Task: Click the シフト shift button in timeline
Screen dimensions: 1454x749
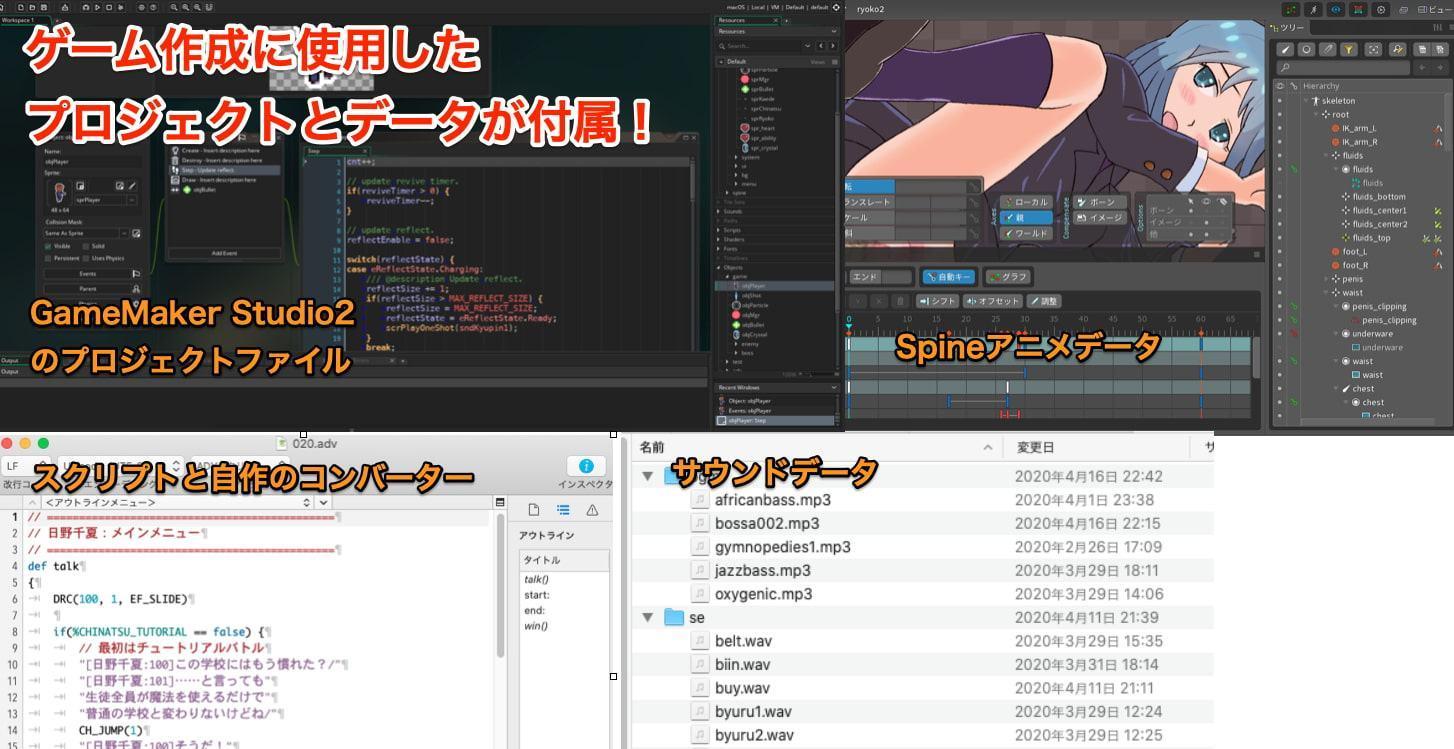Action: coord(937,301)
